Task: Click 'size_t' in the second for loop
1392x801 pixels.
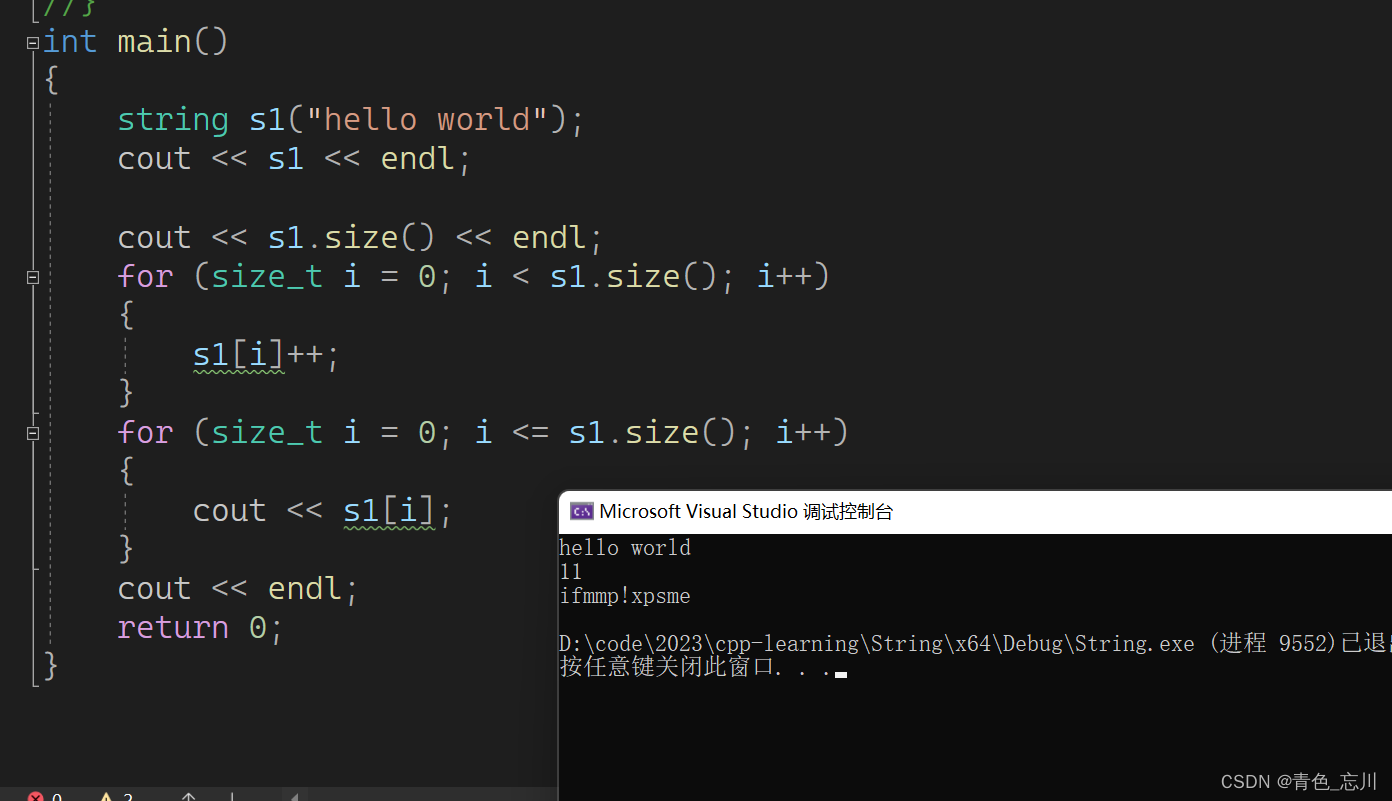Action: tap(267, 433)
